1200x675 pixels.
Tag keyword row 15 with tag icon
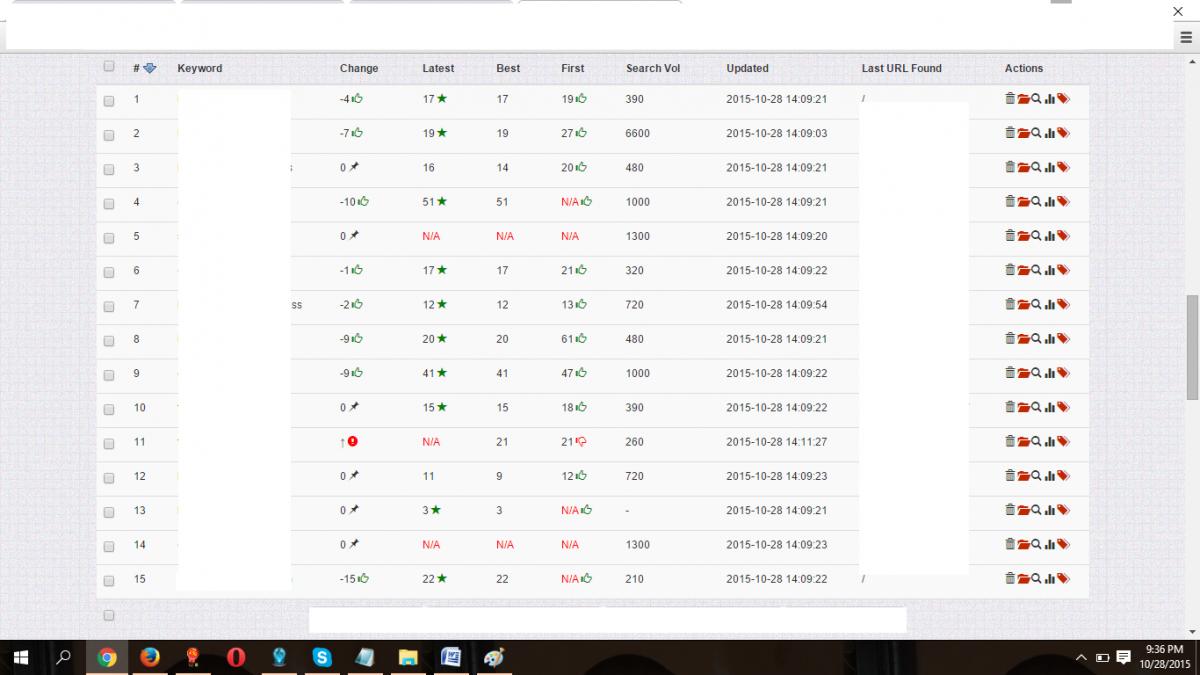(x=1063, y=578)
